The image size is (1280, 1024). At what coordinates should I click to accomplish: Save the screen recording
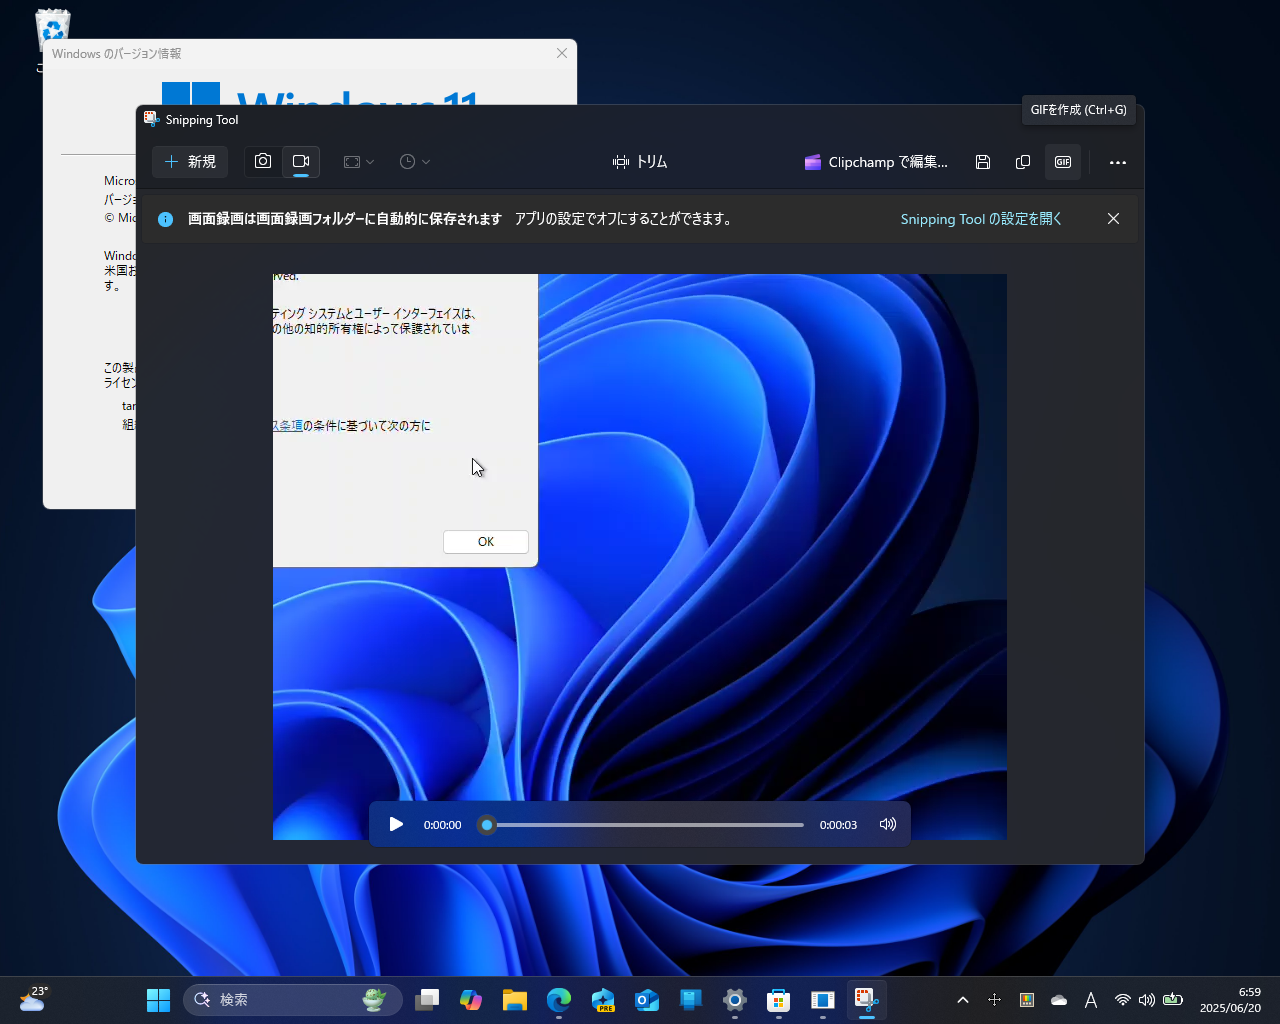(982, 161)
